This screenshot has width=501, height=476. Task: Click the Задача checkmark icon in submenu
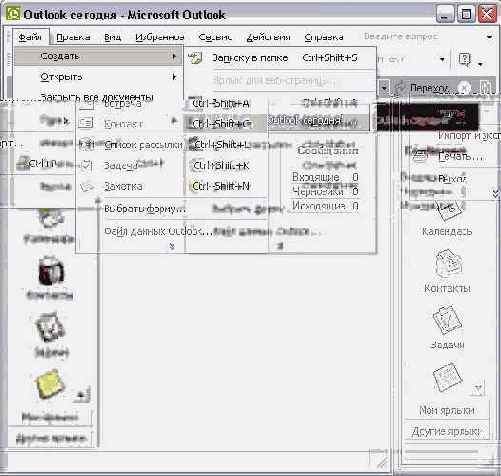tap(86, 165)
